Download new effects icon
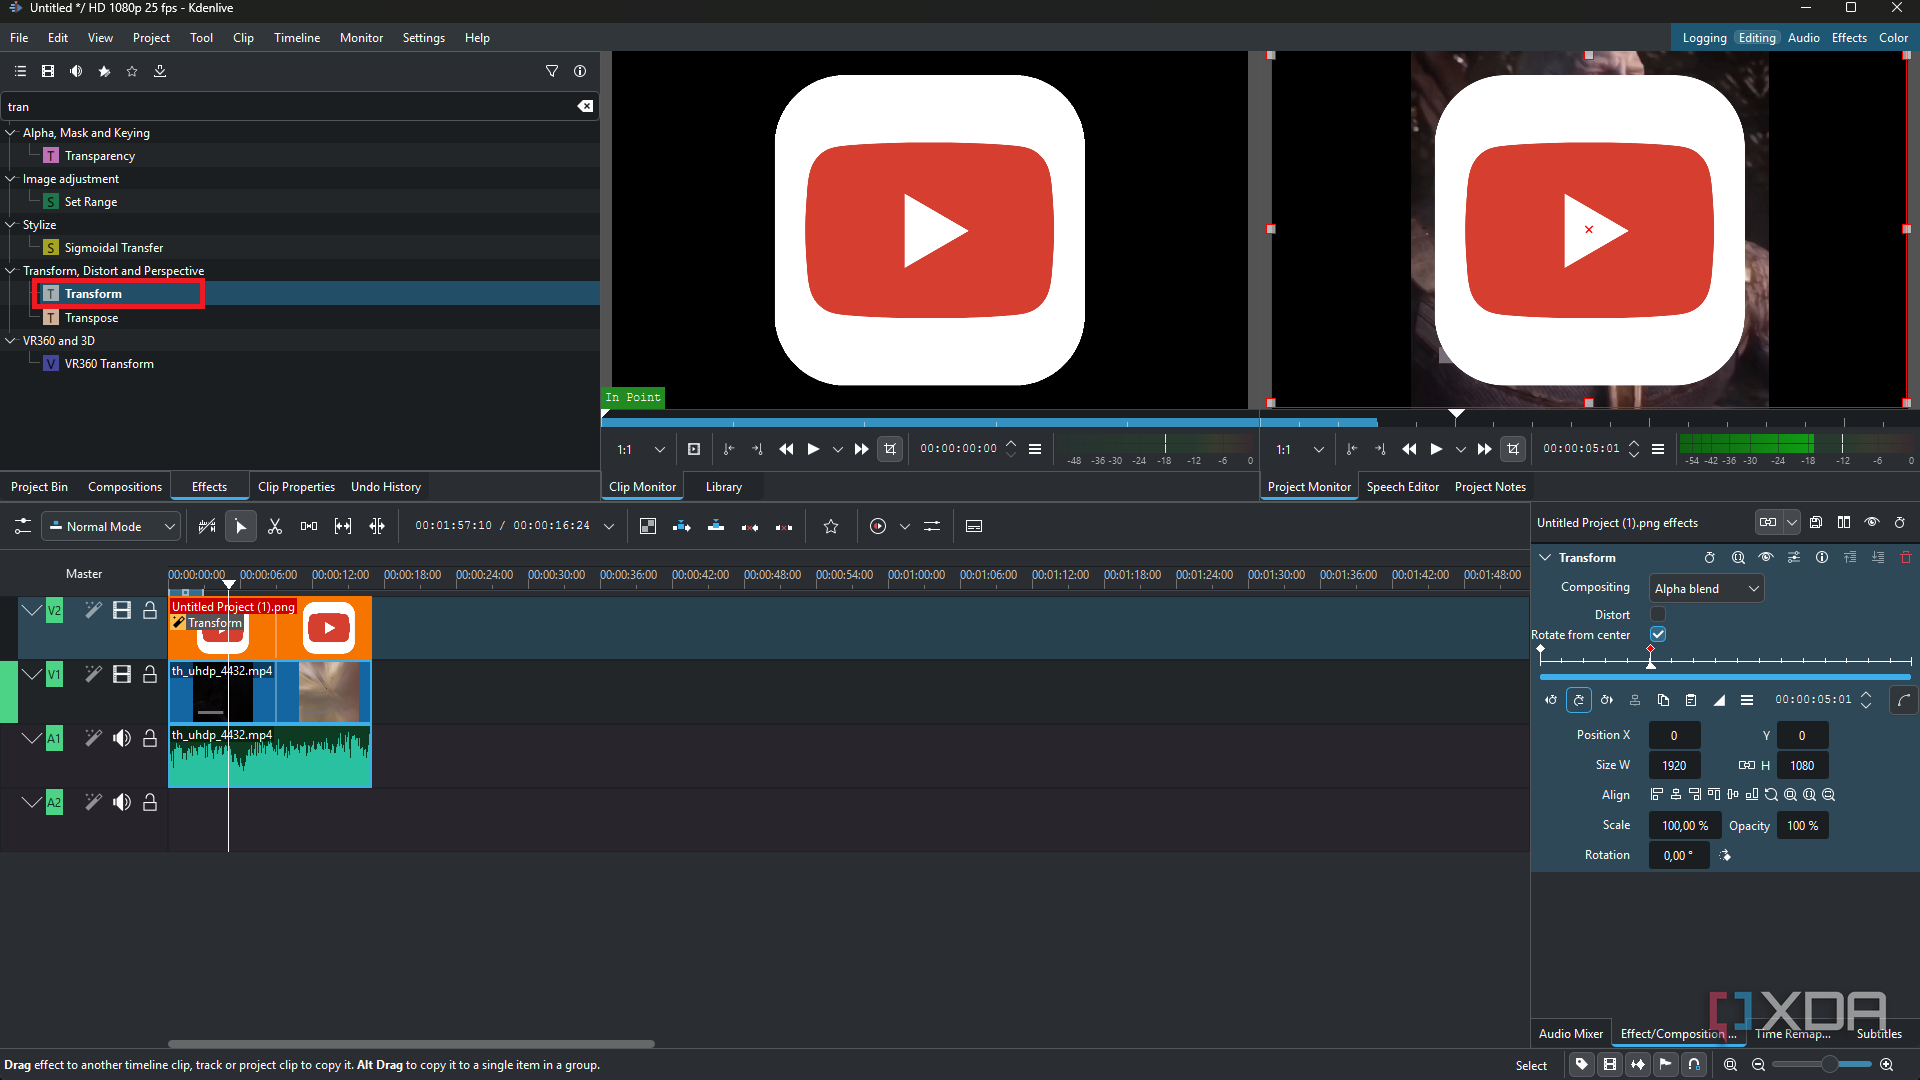The width and height of the screenshot is (1920, 1080). pyautogui.click(x=160, y=71)
